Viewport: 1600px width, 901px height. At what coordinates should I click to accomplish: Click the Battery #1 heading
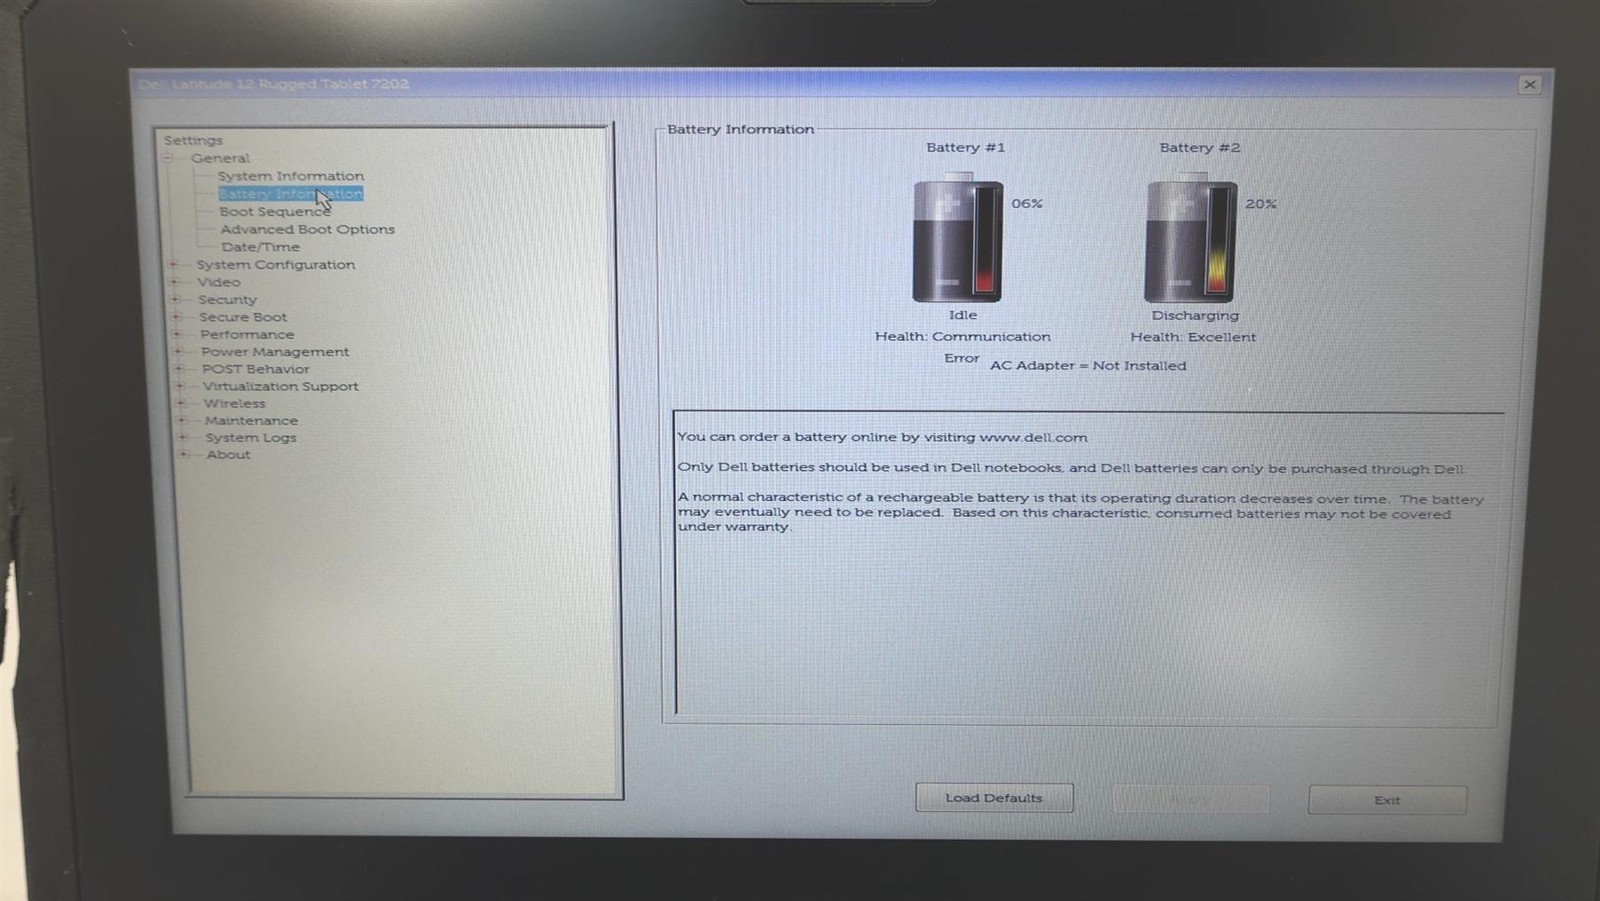[966, 148]
